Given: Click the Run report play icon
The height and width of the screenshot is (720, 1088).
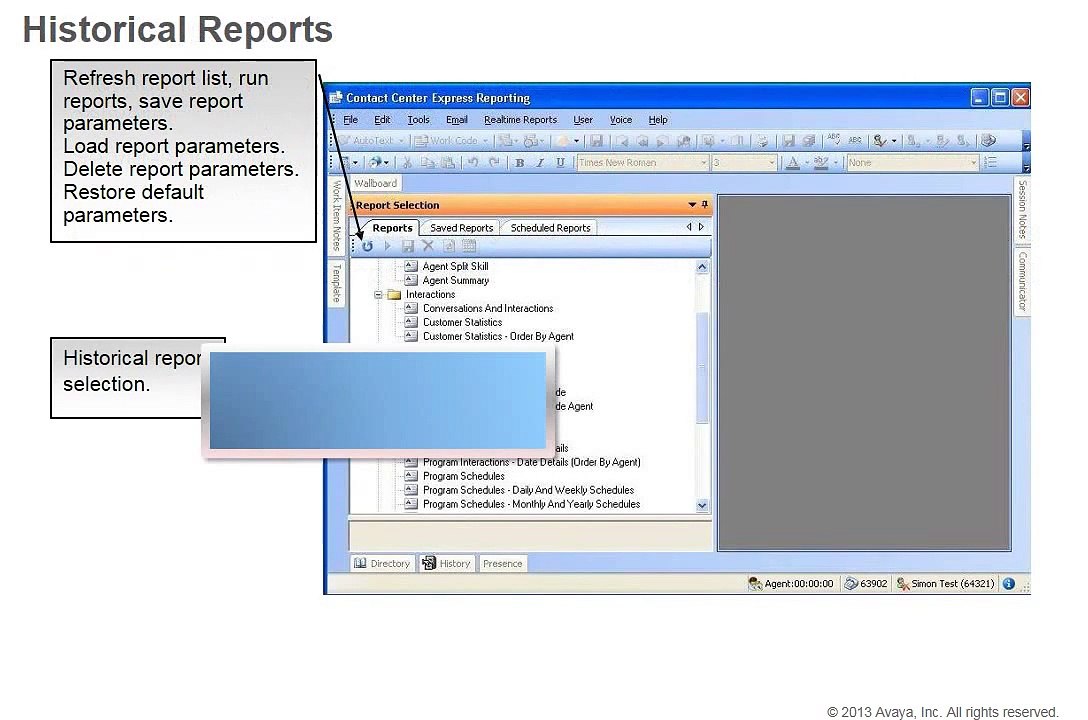Looking at the screenshot, I should [388, 246].
